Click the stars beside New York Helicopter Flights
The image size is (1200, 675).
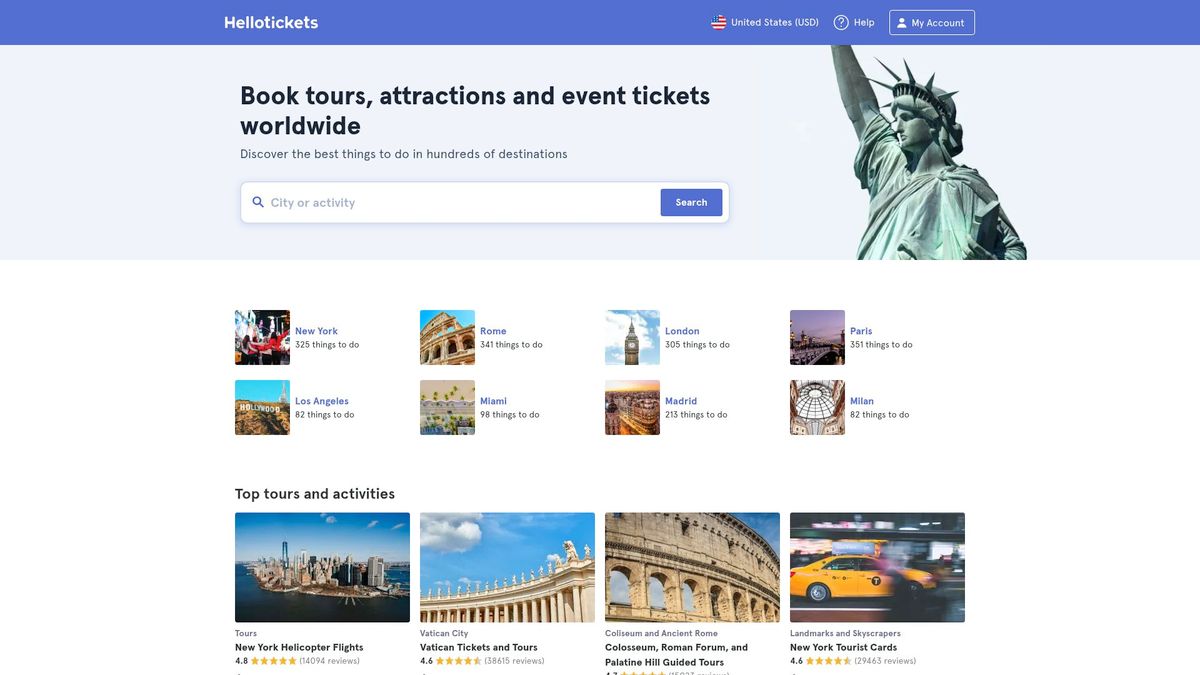272,660
